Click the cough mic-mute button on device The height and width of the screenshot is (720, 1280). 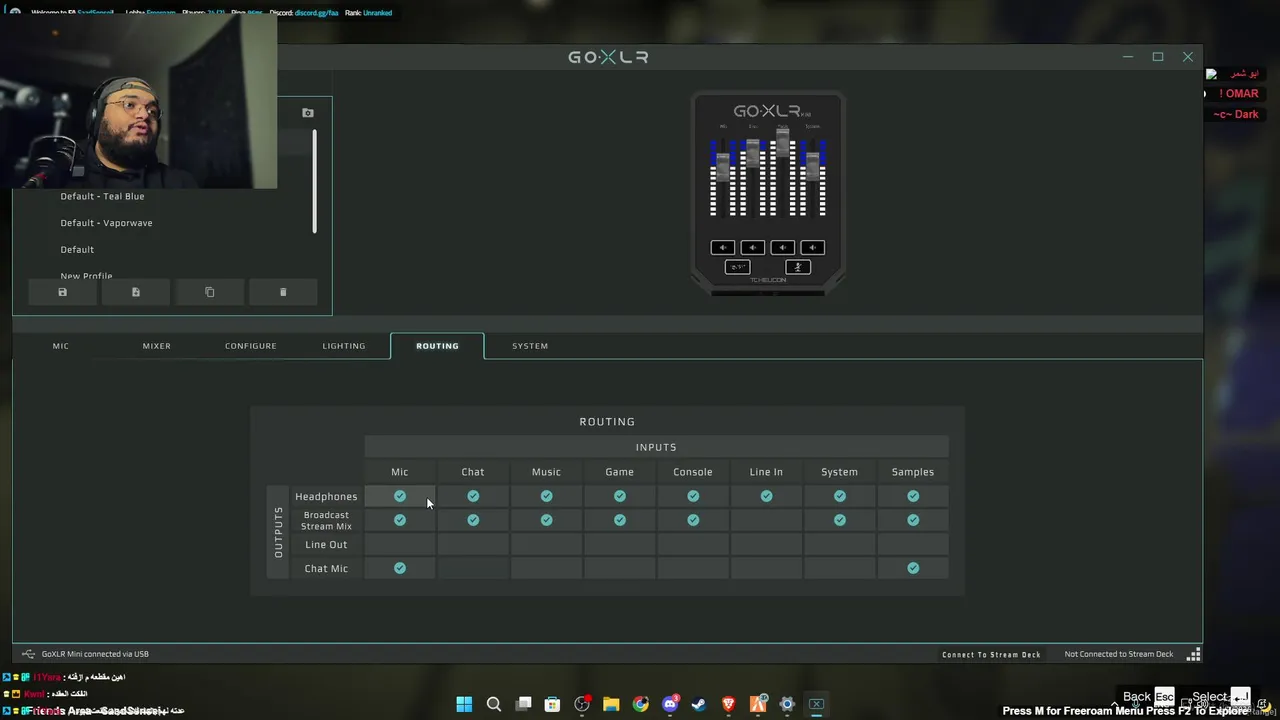797,267
